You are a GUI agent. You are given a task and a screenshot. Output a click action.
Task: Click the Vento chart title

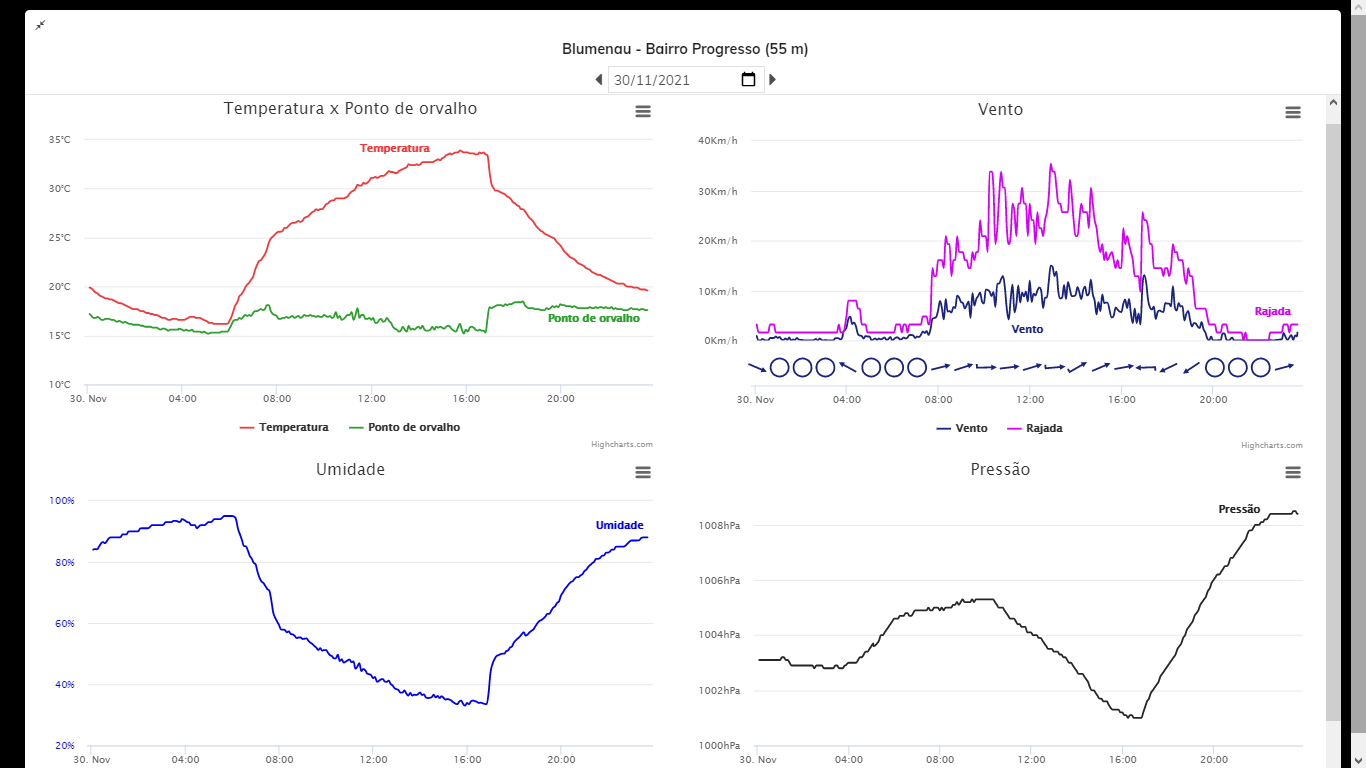tap(1000, 109)
